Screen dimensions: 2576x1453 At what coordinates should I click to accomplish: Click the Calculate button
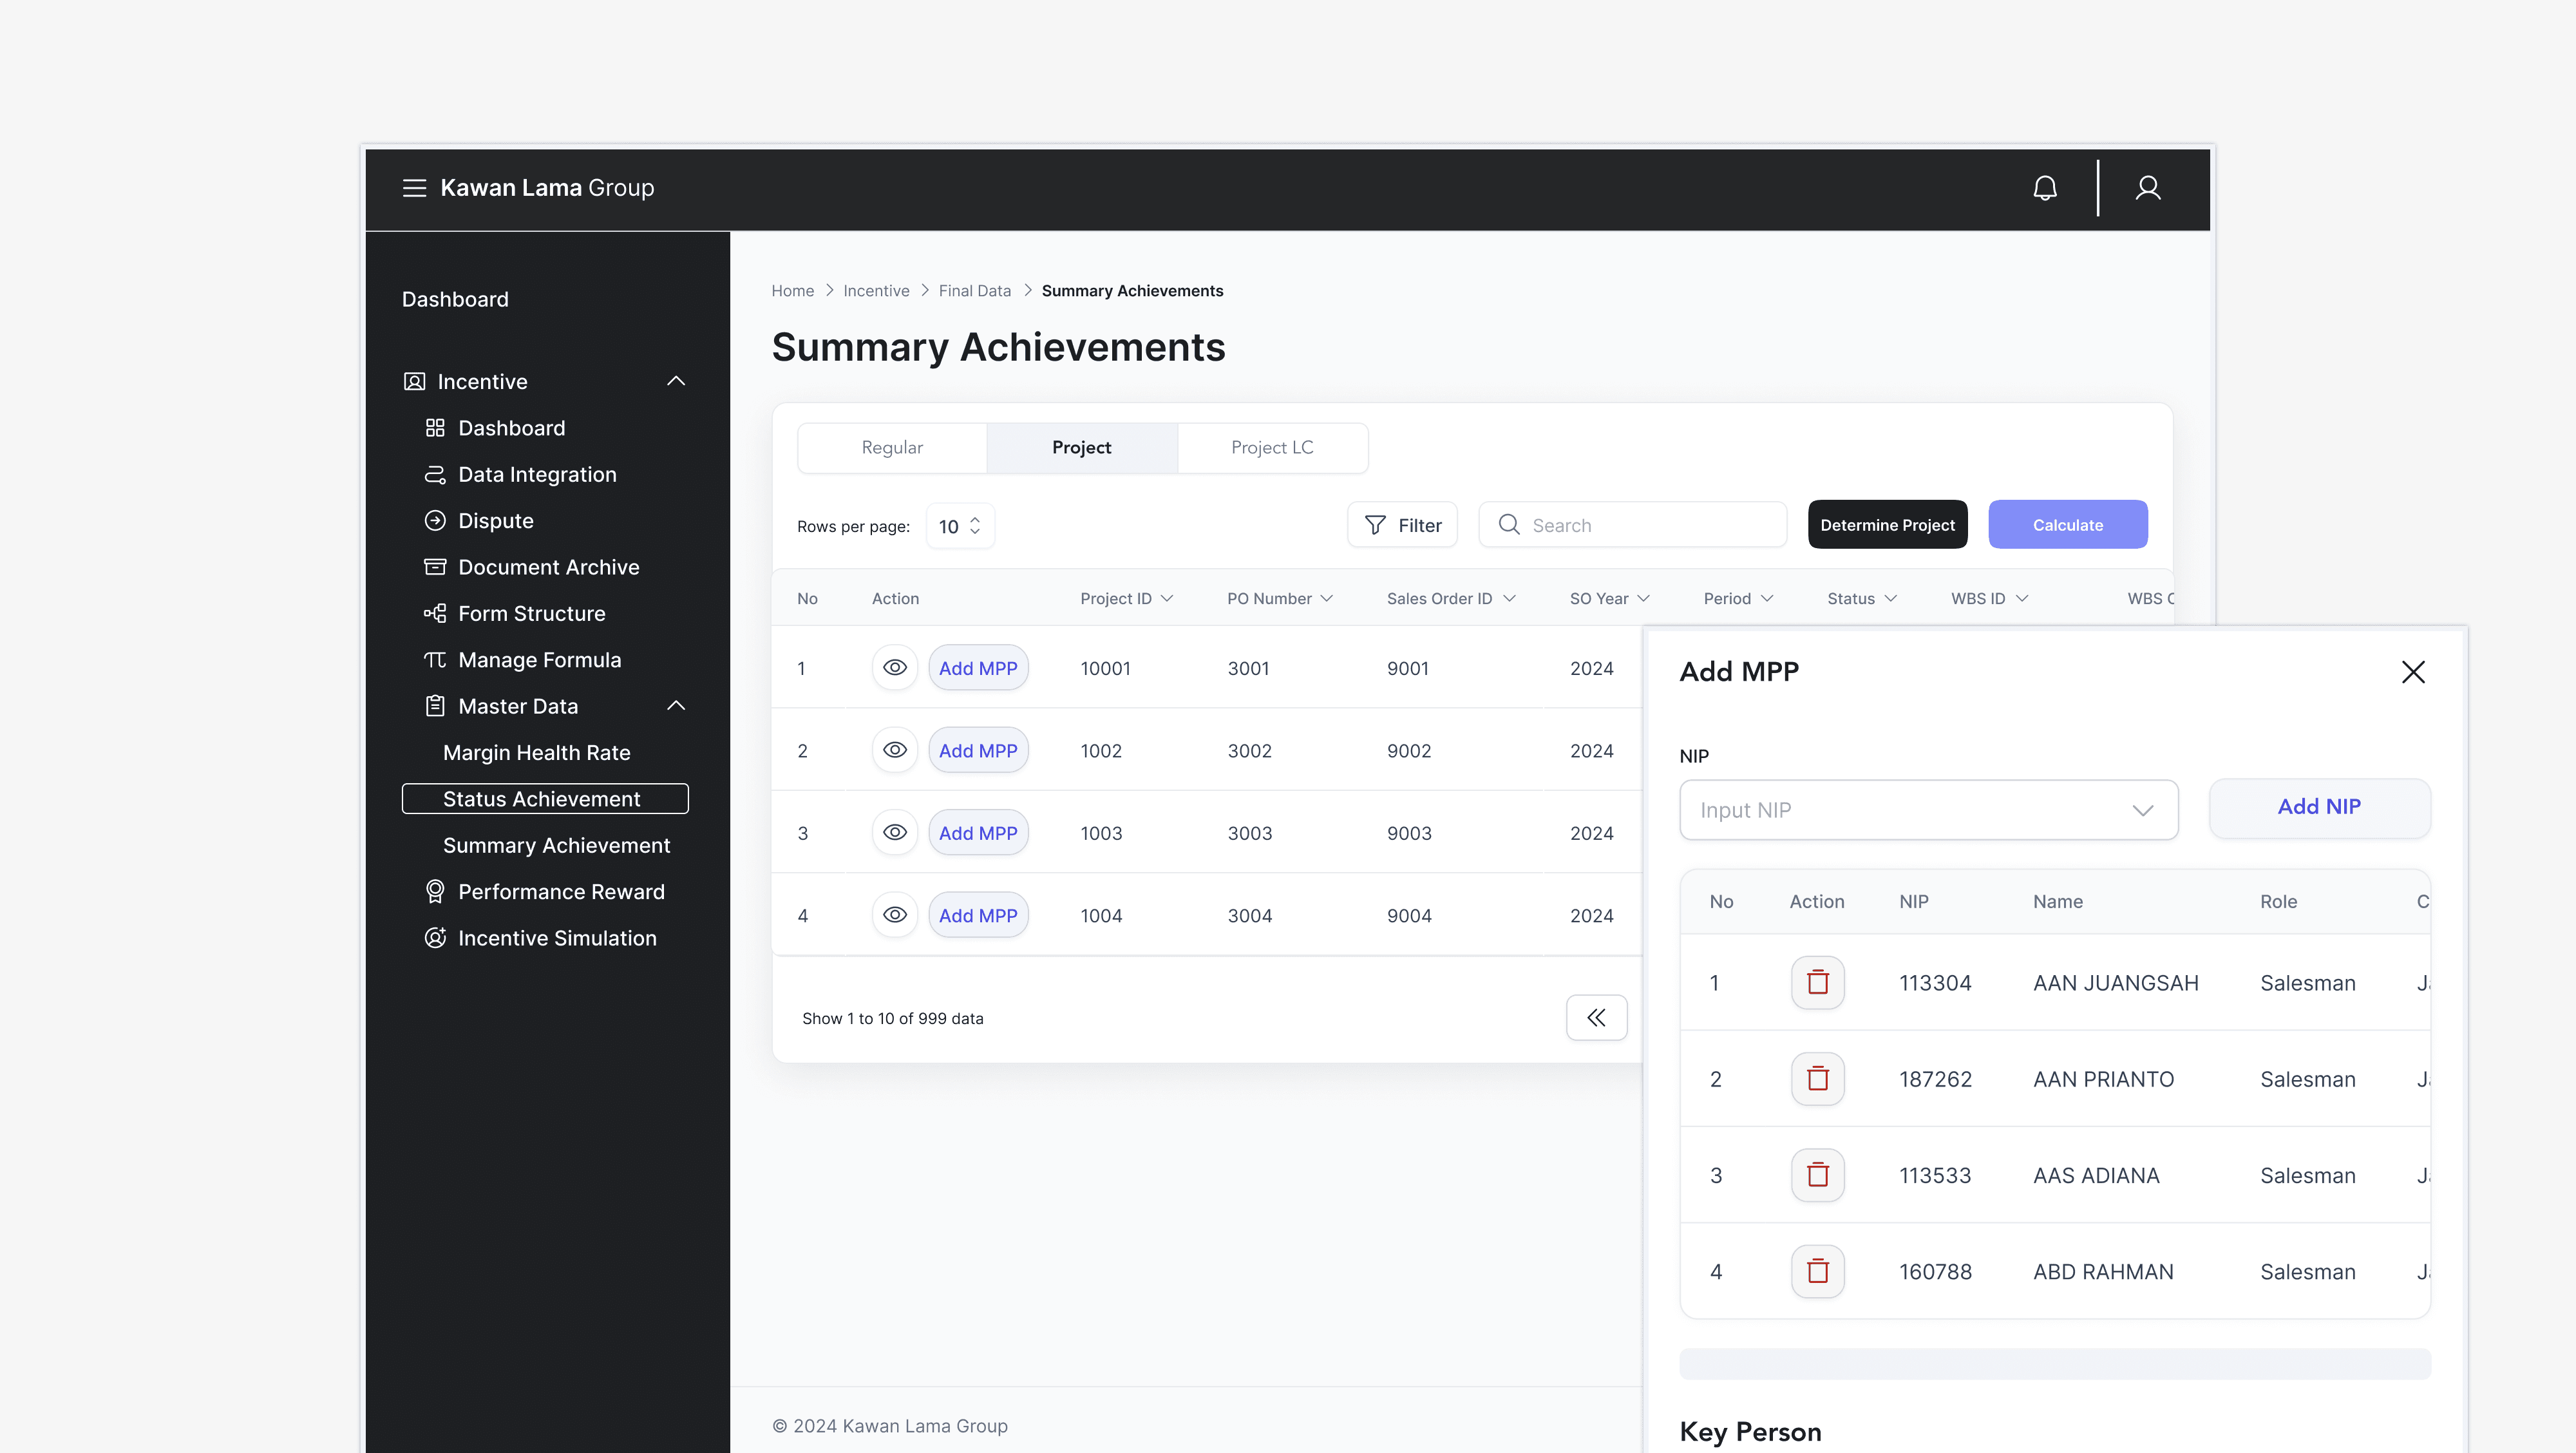(2068, 524)
